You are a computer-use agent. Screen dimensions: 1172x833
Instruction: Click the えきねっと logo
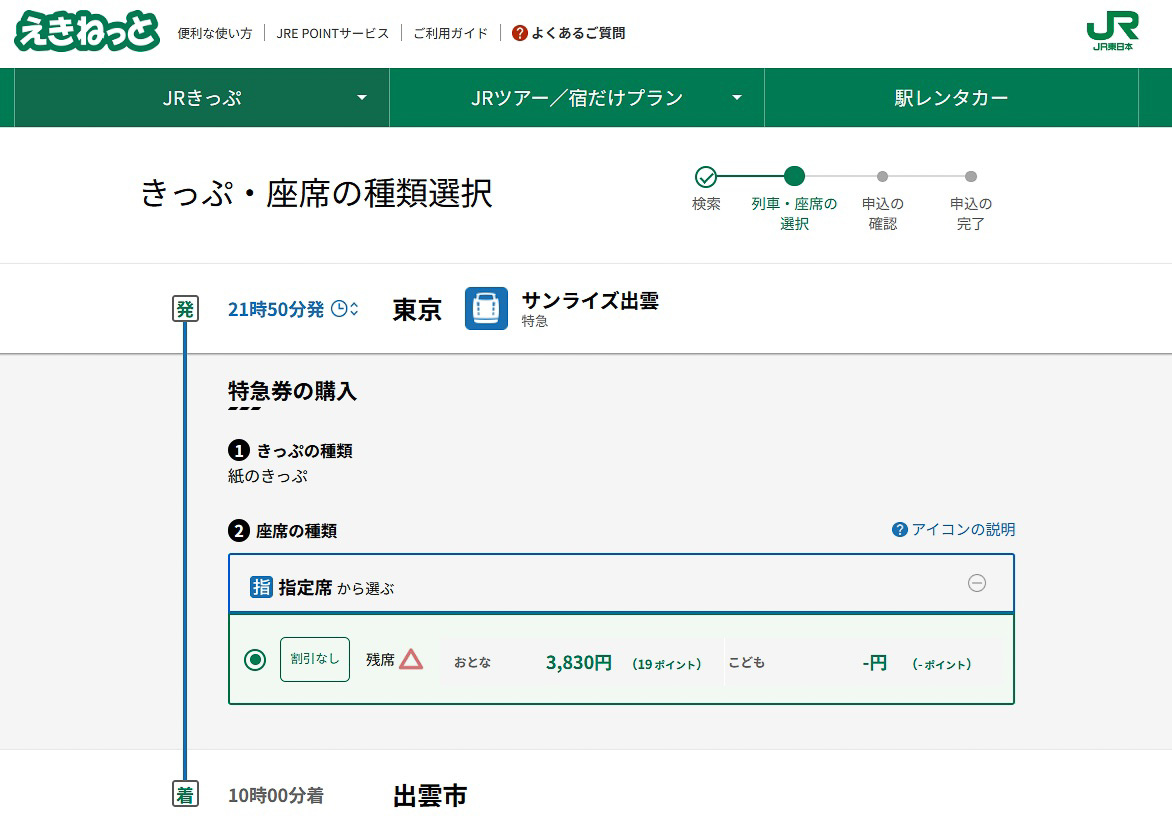(x=88, y=31)
